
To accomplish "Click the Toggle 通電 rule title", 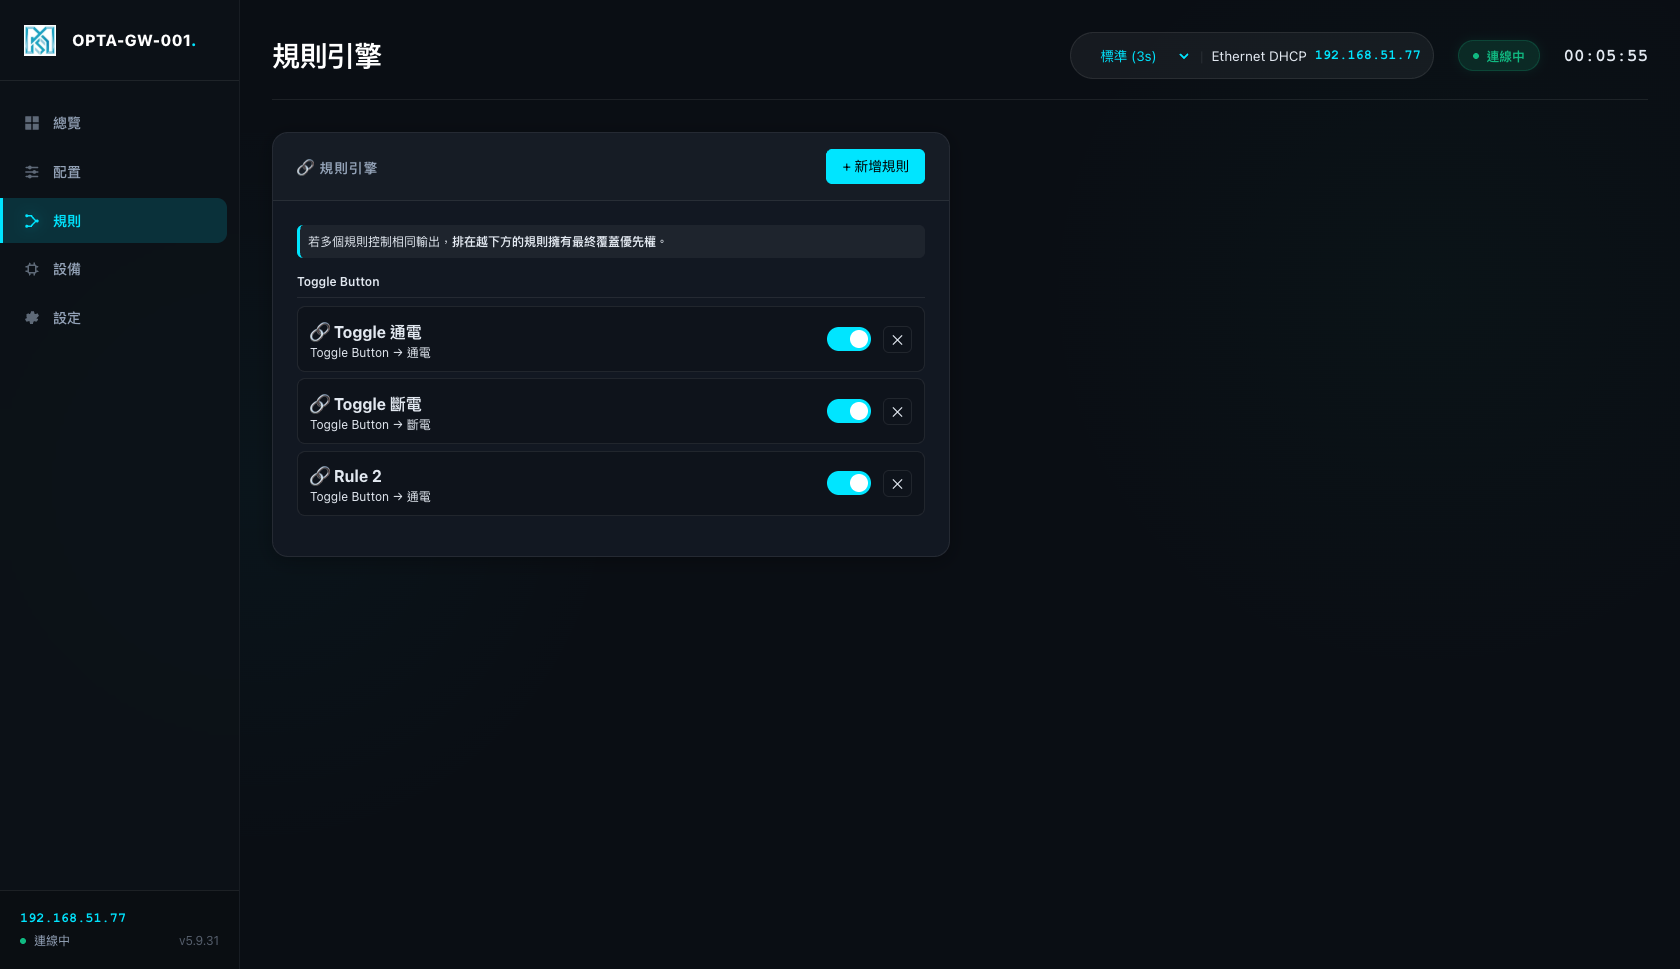I will 378,332.
